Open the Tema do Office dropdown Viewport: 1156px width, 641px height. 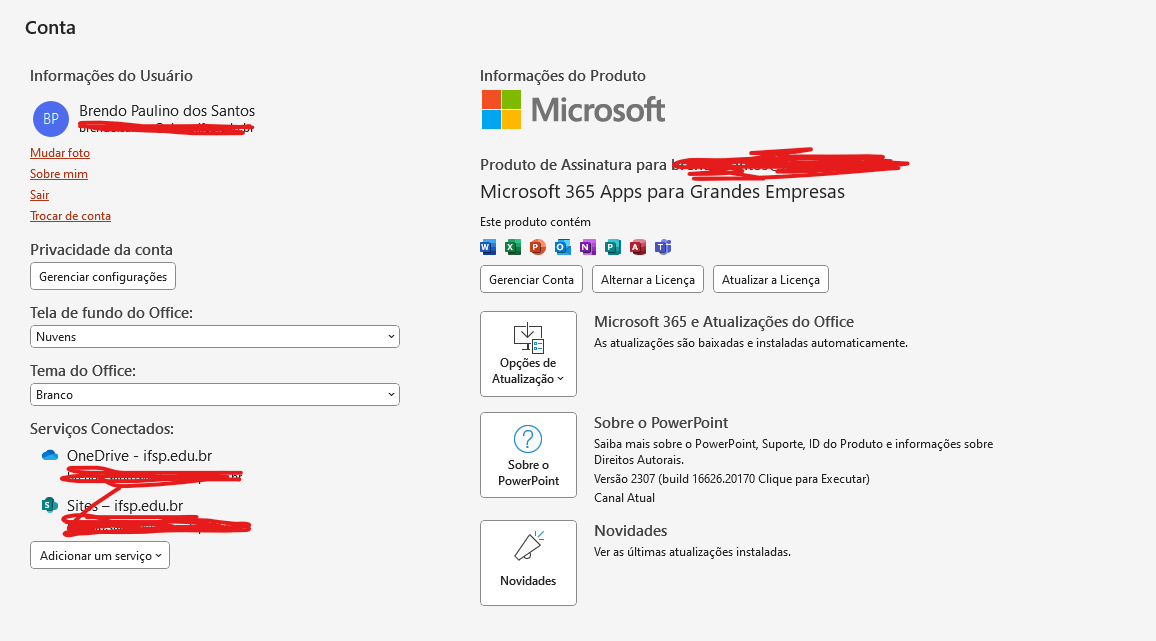[215, 395]
